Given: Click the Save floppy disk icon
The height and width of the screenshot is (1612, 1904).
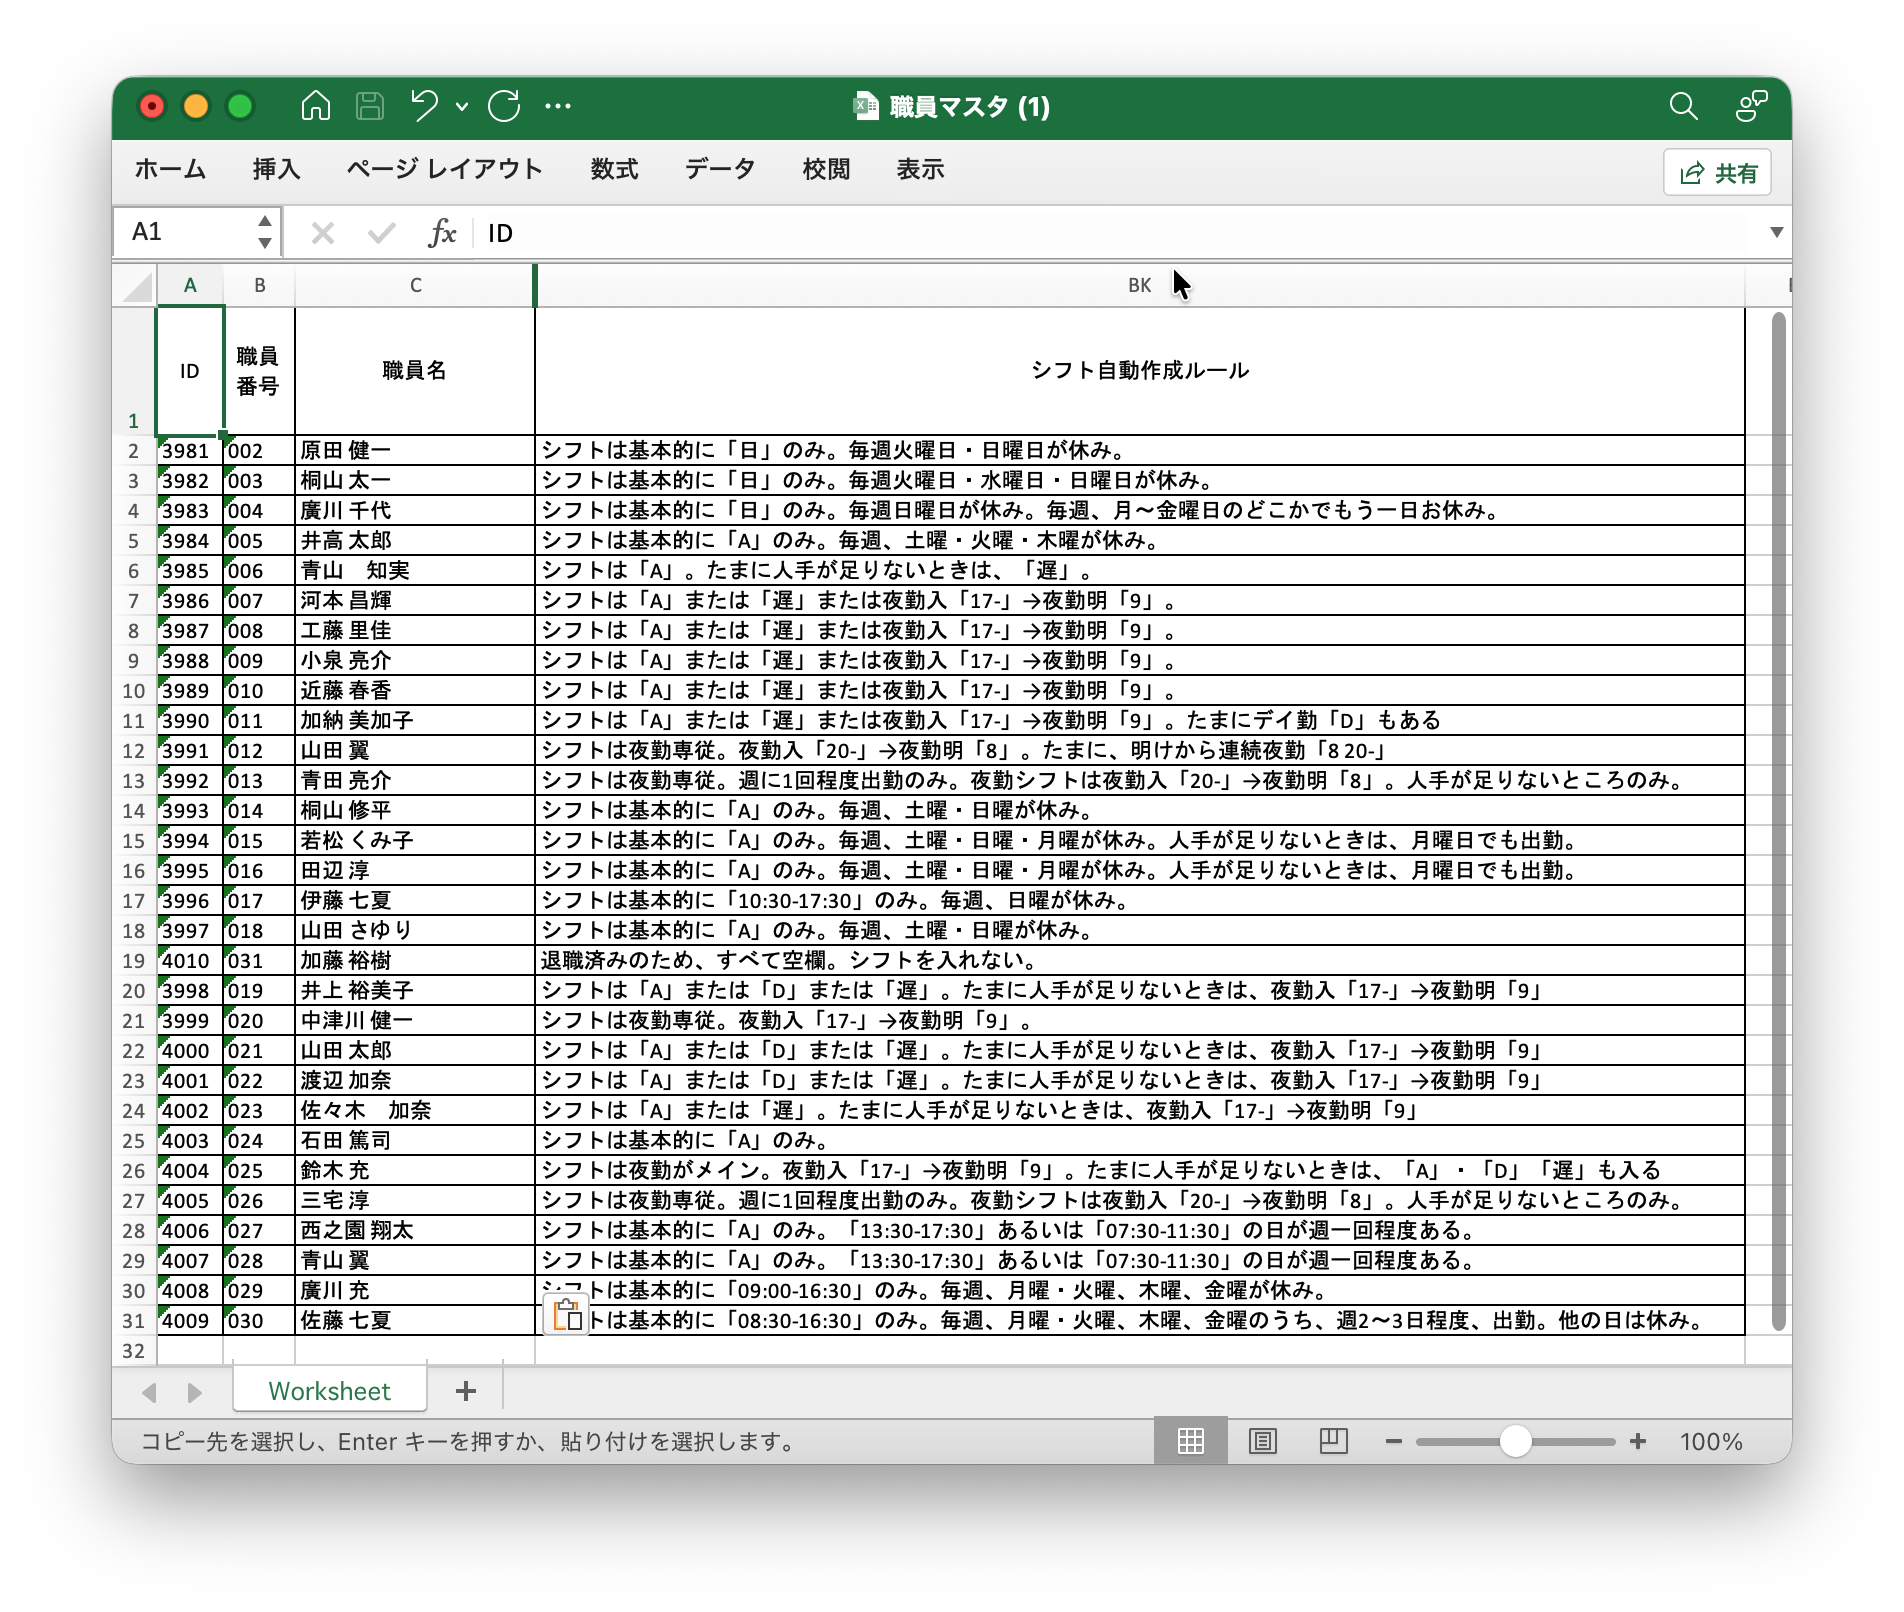Looking at the screenshot, I should click(x=370, y=106).
